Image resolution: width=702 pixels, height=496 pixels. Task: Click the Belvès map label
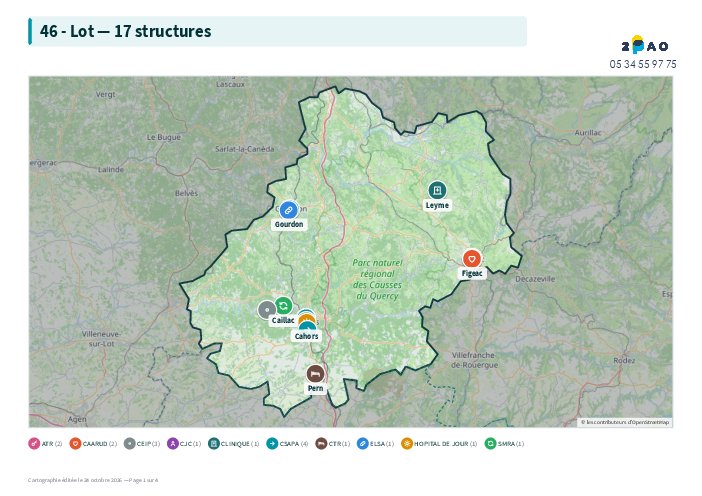[186, 193]
